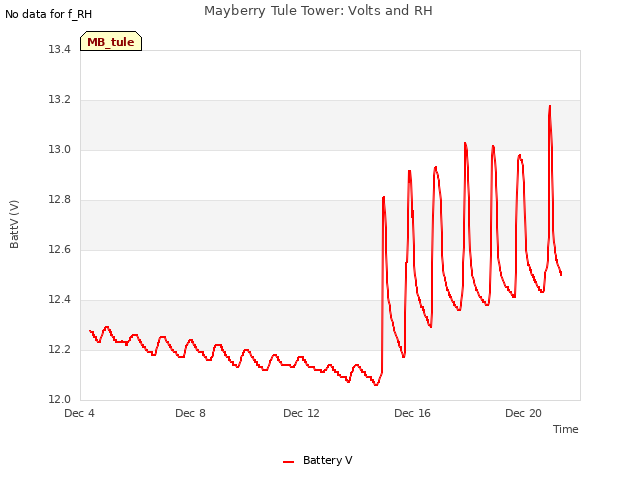Click the Dec 20 x-axis tick label
Screen dimensions: 640x480
pos(523,413)
